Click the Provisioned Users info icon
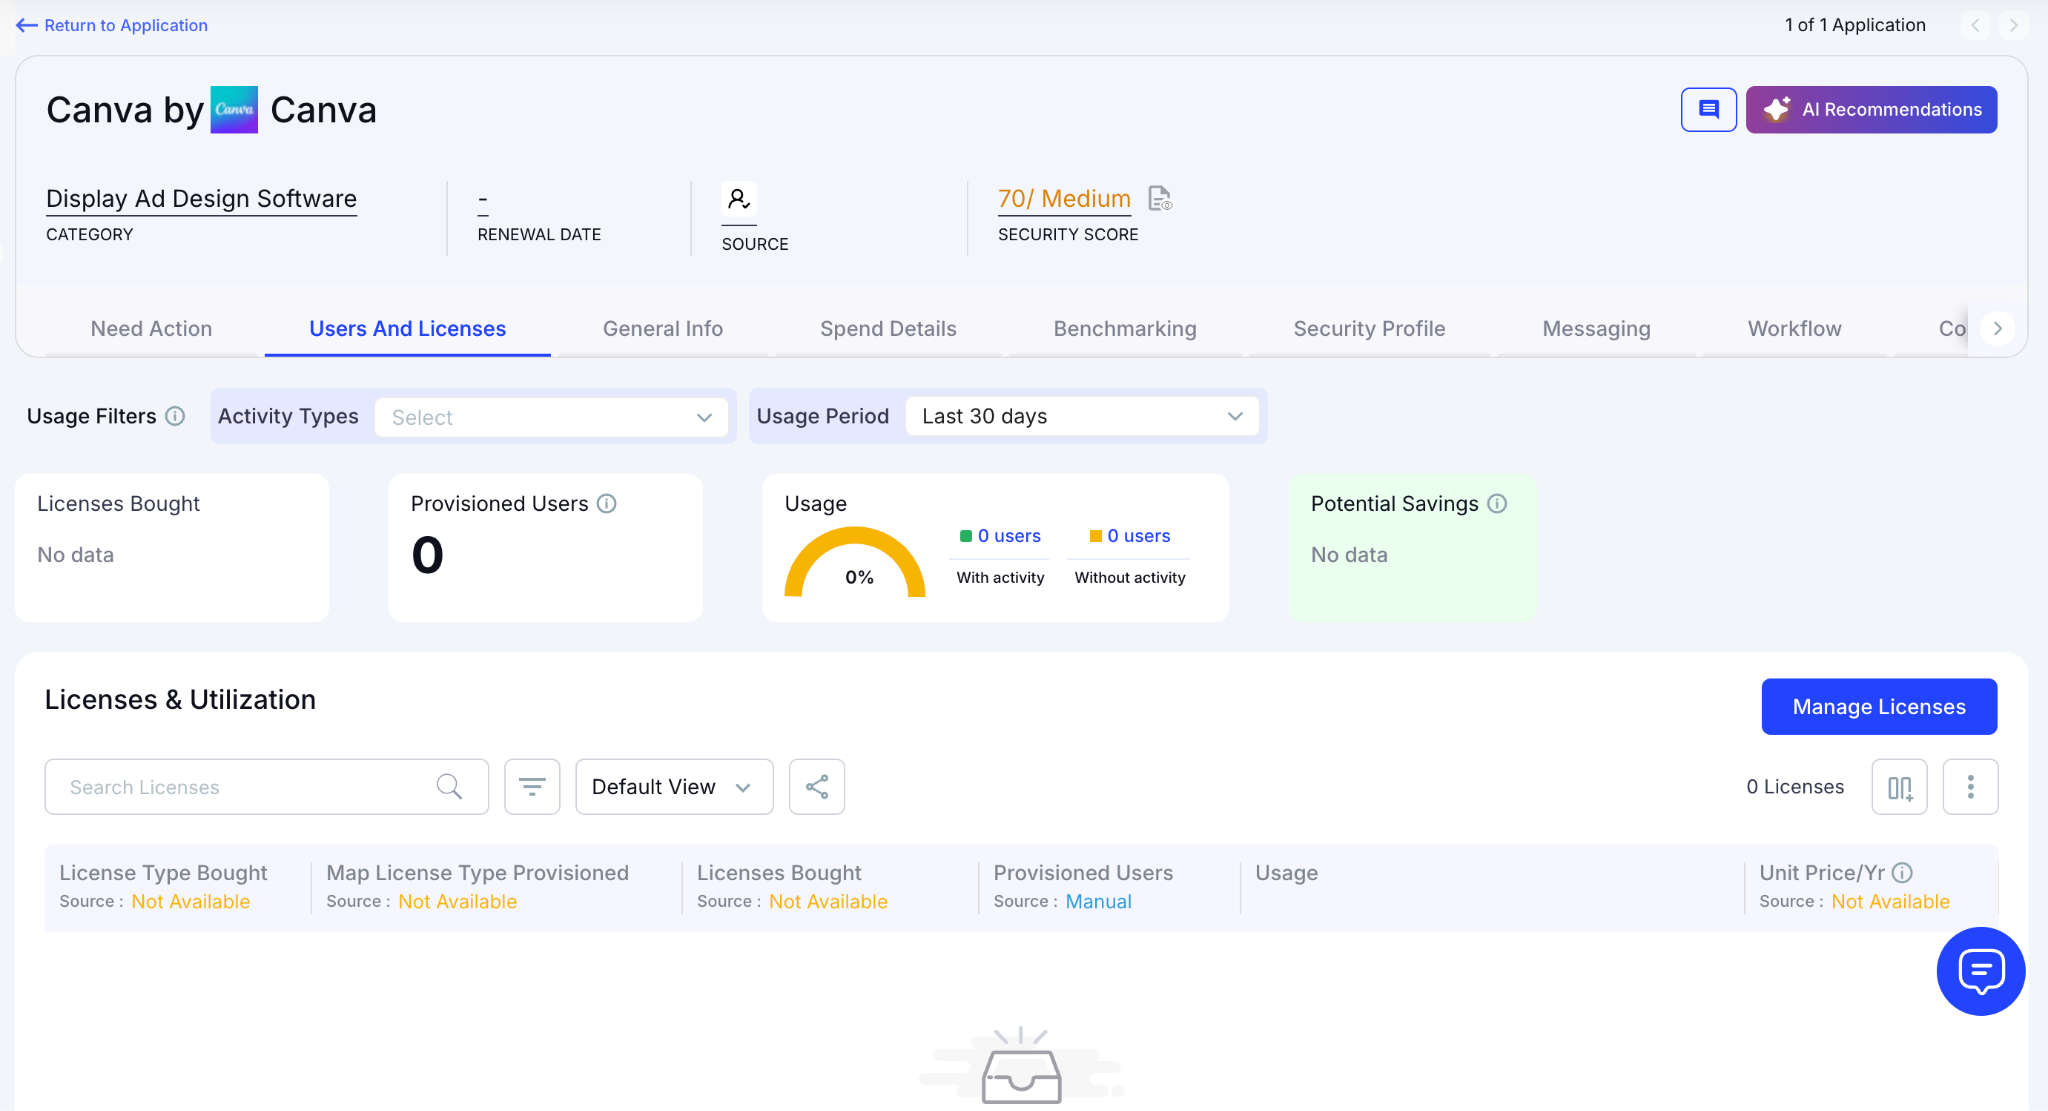The height and width of the screenshot is (1111, 2048). 607,504
